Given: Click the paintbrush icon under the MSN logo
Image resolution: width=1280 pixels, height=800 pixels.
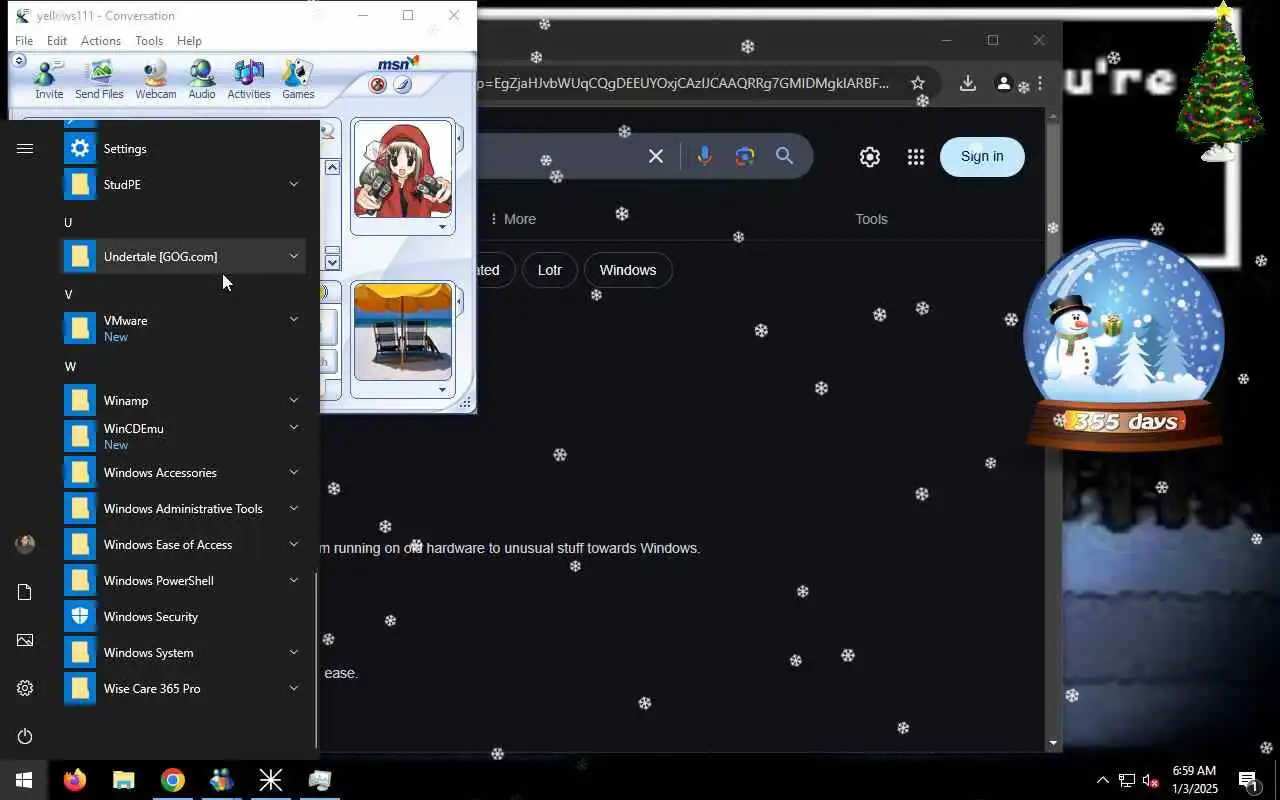Looking at the screenshot, I should pos(402,85).
